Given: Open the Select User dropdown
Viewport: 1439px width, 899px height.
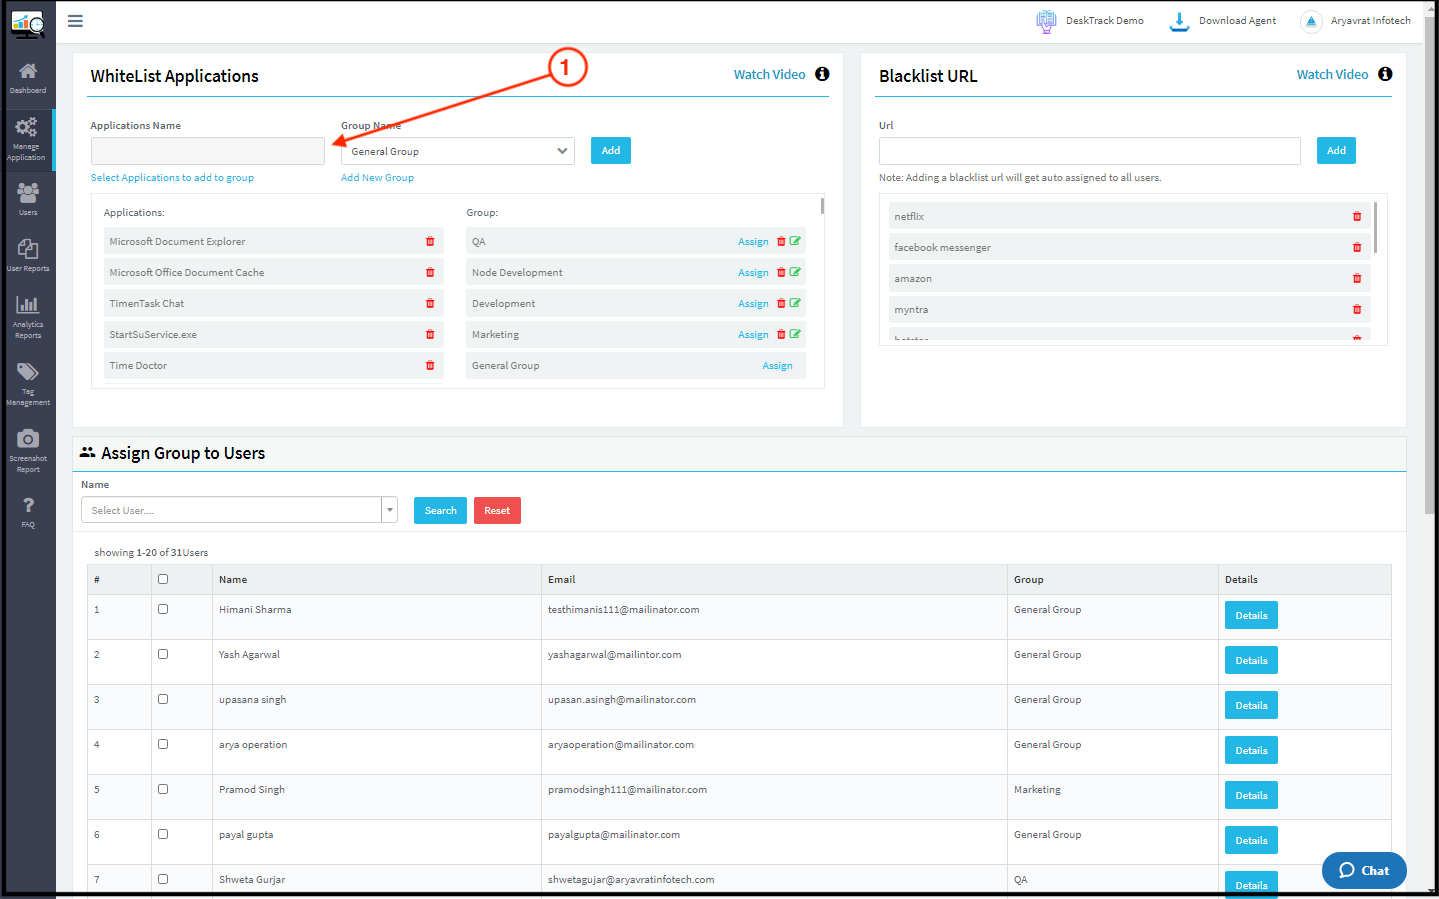Looking at the screenshot, I should tap(239, 510).
